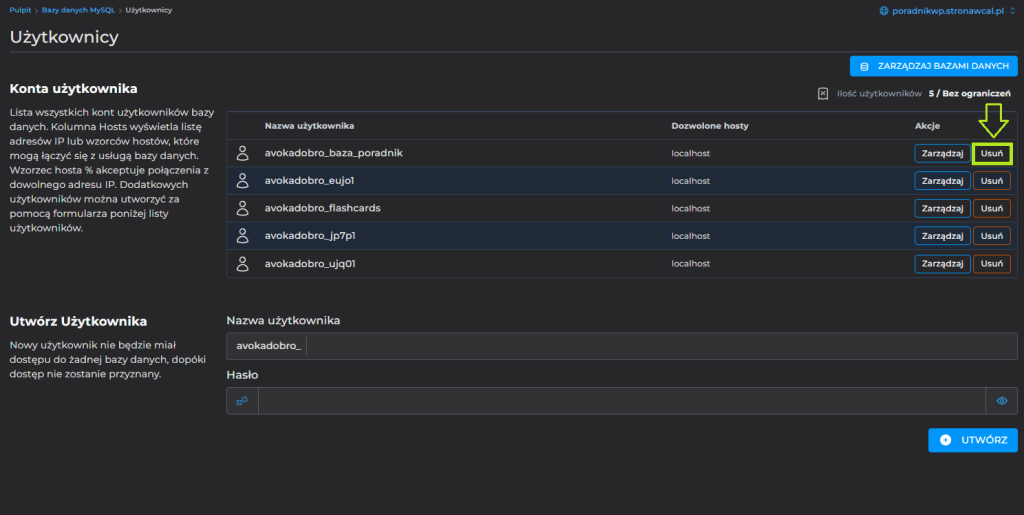This screenshot has height=515, width=1024.
Task: Open Bazy danych MySQL breadcrumb
Action: (79, 10)
